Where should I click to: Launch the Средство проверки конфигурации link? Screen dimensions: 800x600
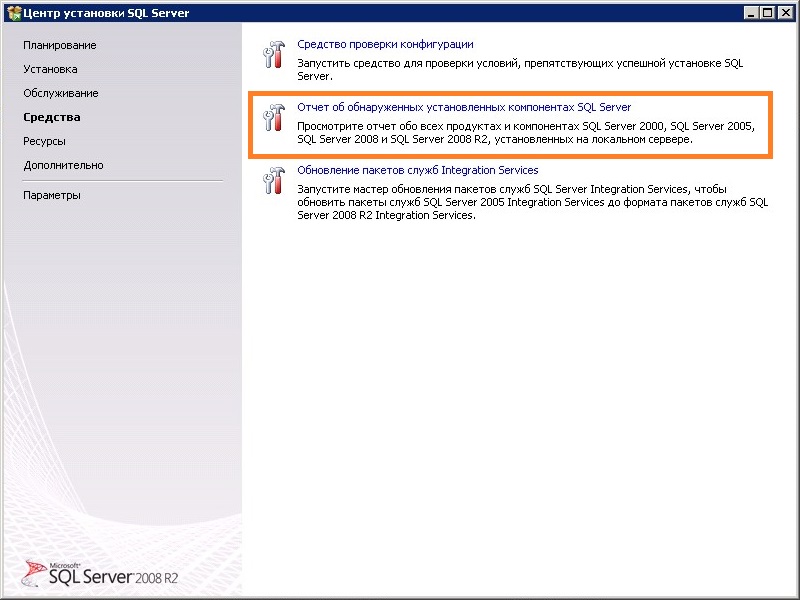coord(385,44)
